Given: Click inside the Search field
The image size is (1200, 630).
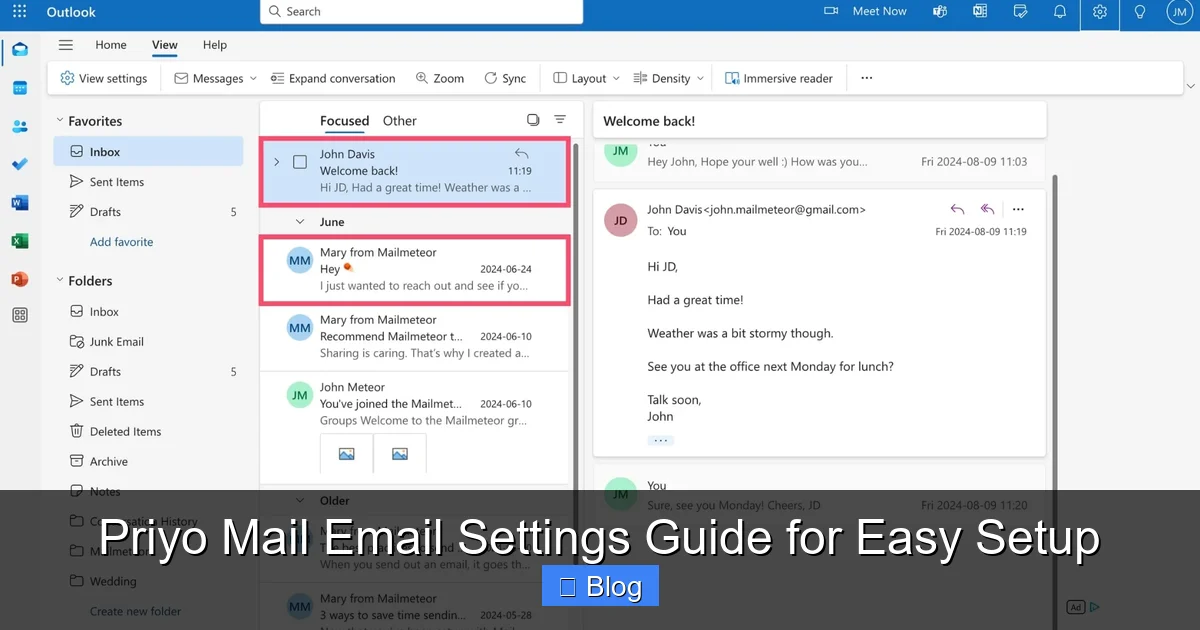Looking at the screenshot, I should (420, 11).
